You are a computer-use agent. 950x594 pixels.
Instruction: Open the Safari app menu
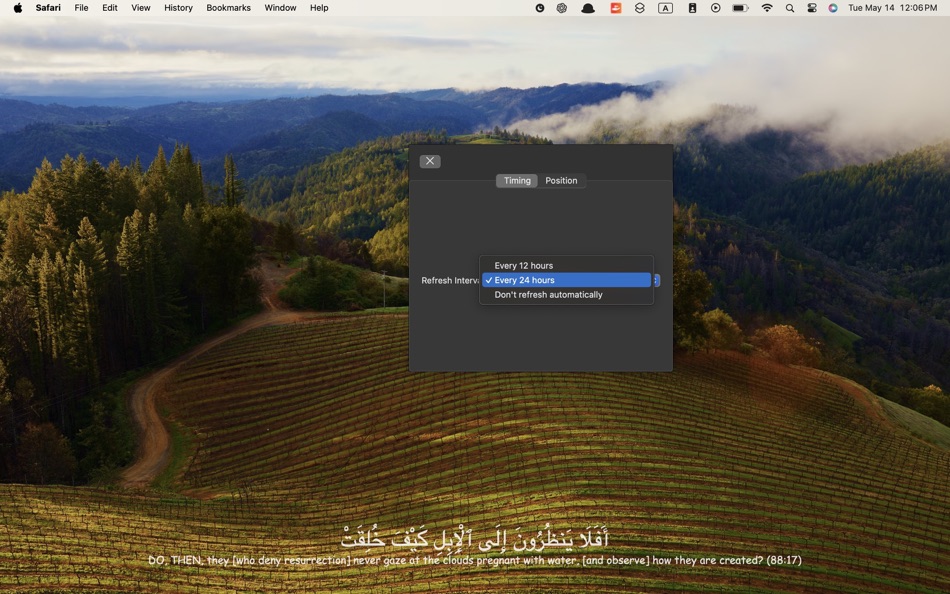coord(48,8)
